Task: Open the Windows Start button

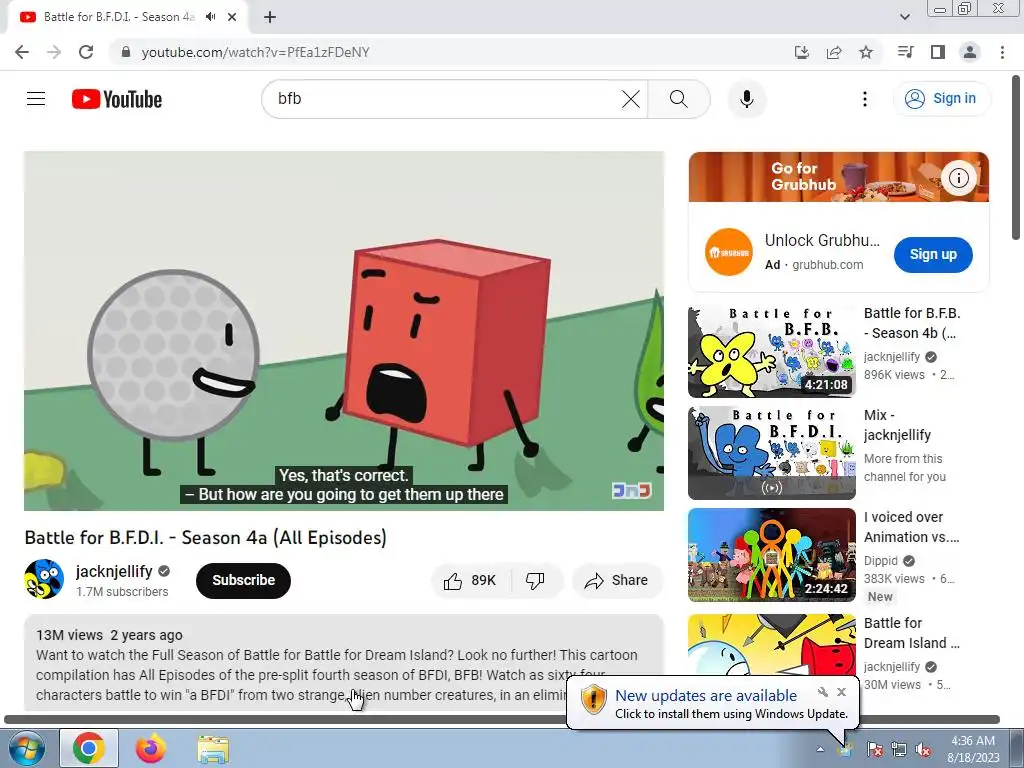Action: (x=26, y=748)
